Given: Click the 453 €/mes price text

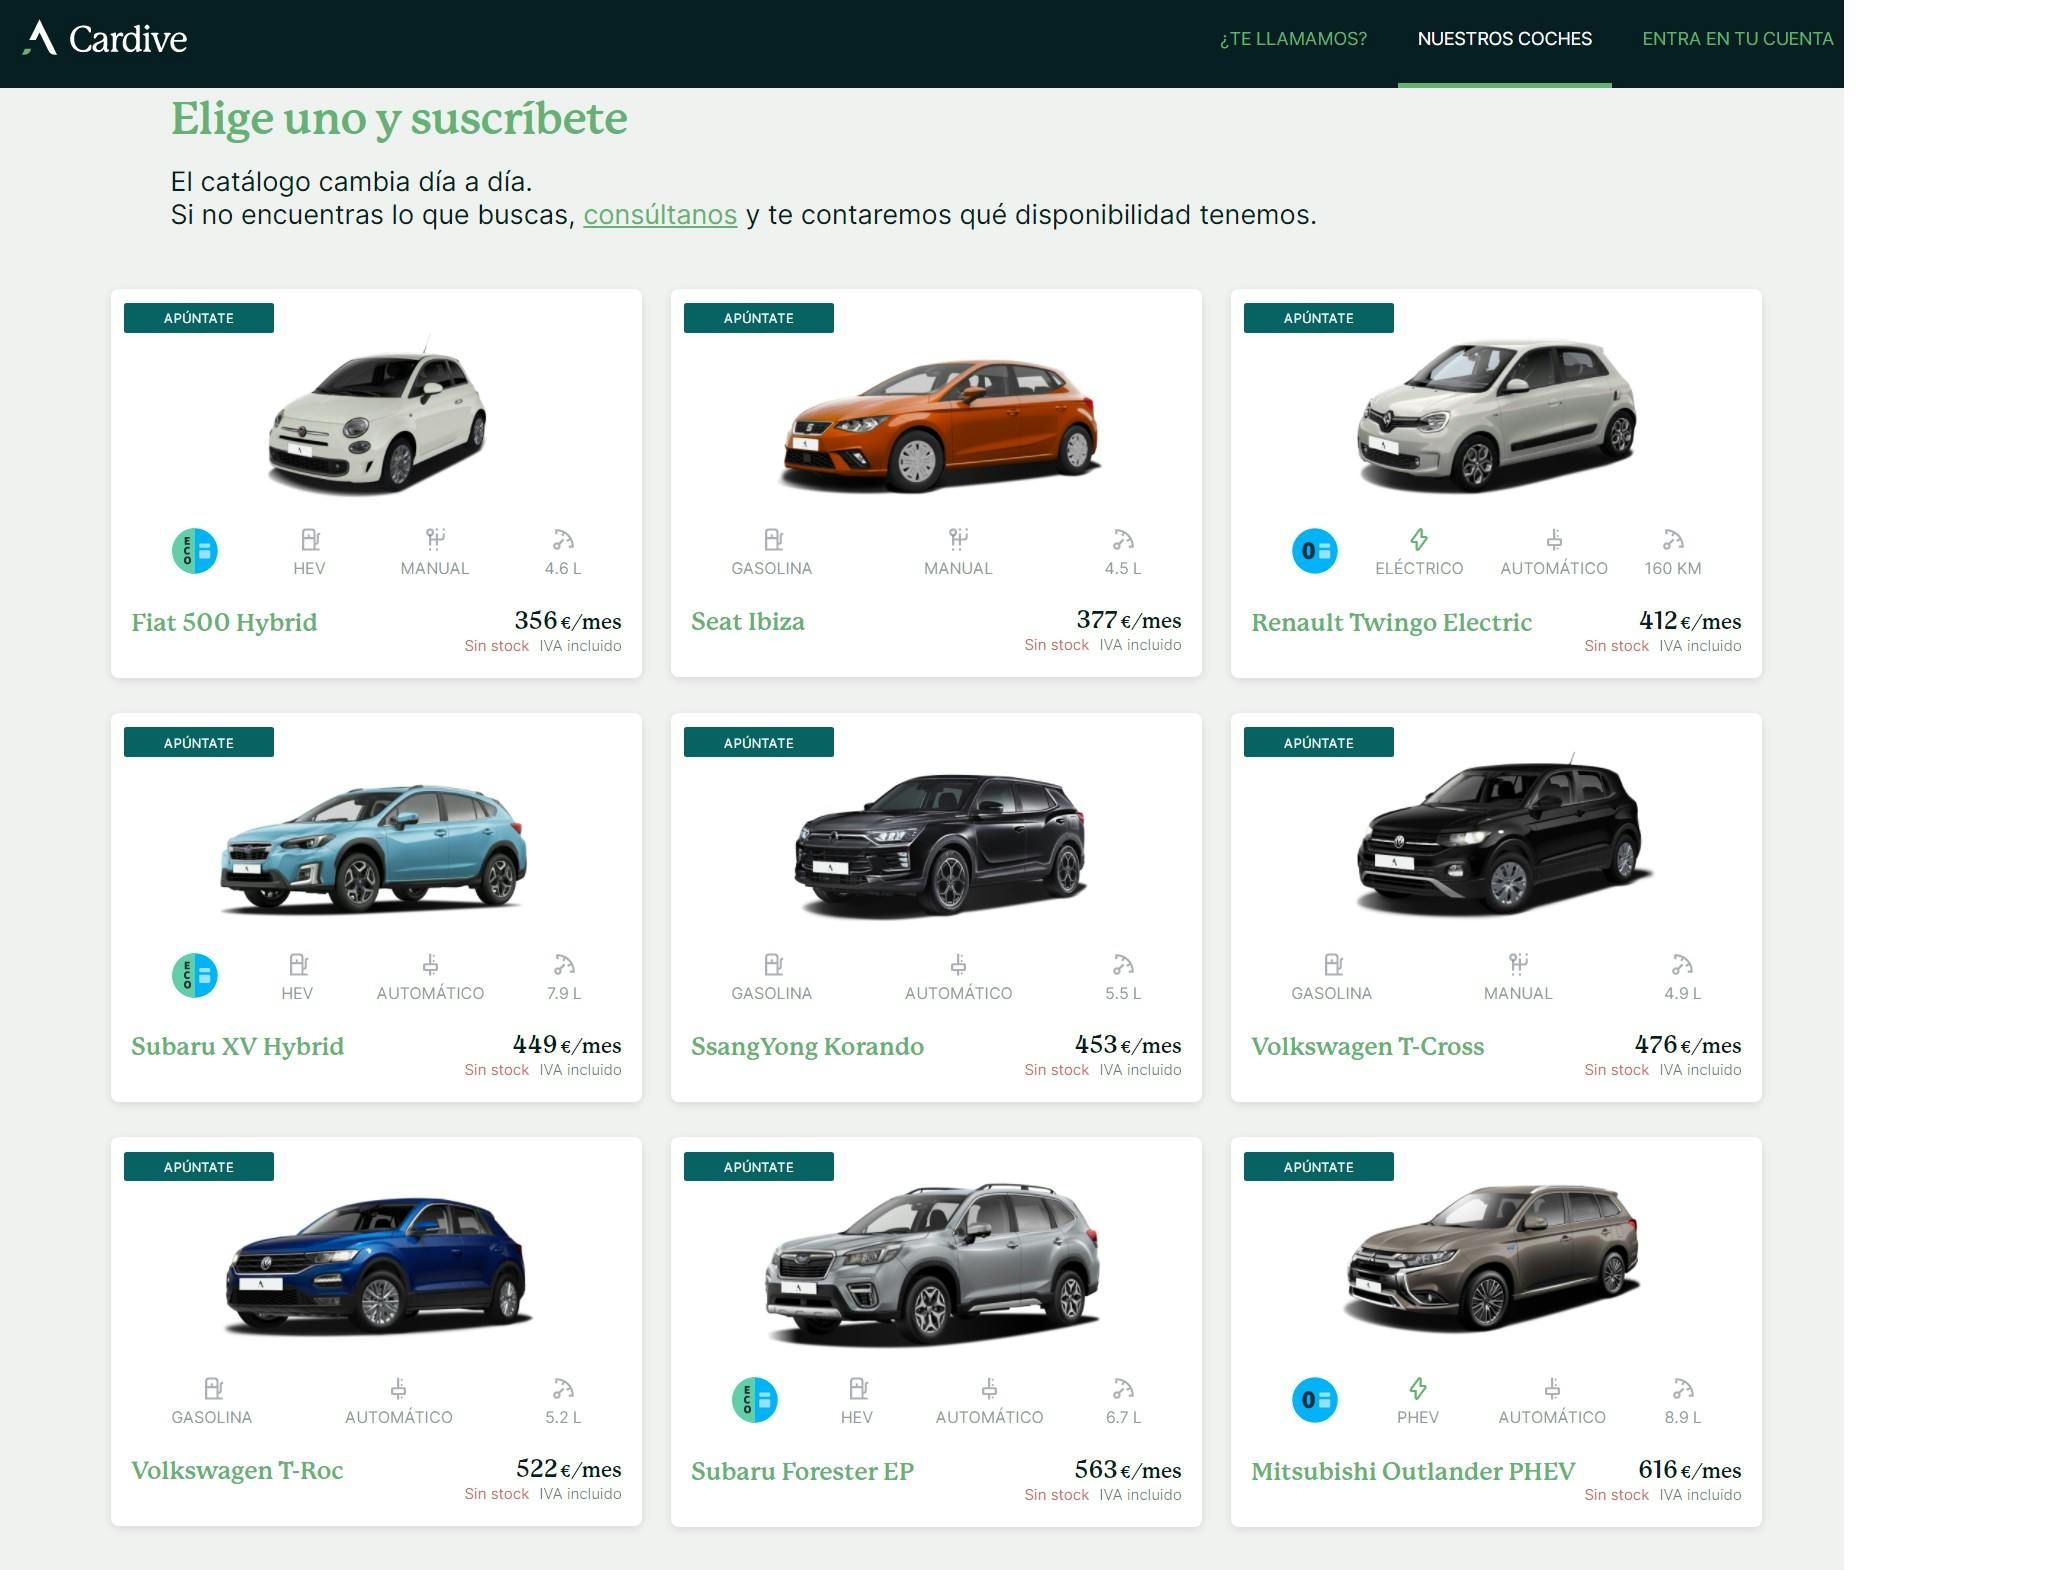Looking at the screenshot, I should tap(1127, 1045).
